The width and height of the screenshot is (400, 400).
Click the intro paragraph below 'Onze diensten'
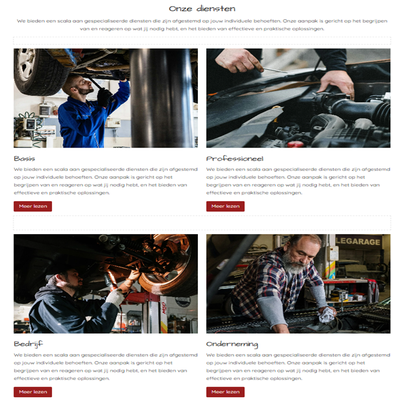click(x=202, y=25)
